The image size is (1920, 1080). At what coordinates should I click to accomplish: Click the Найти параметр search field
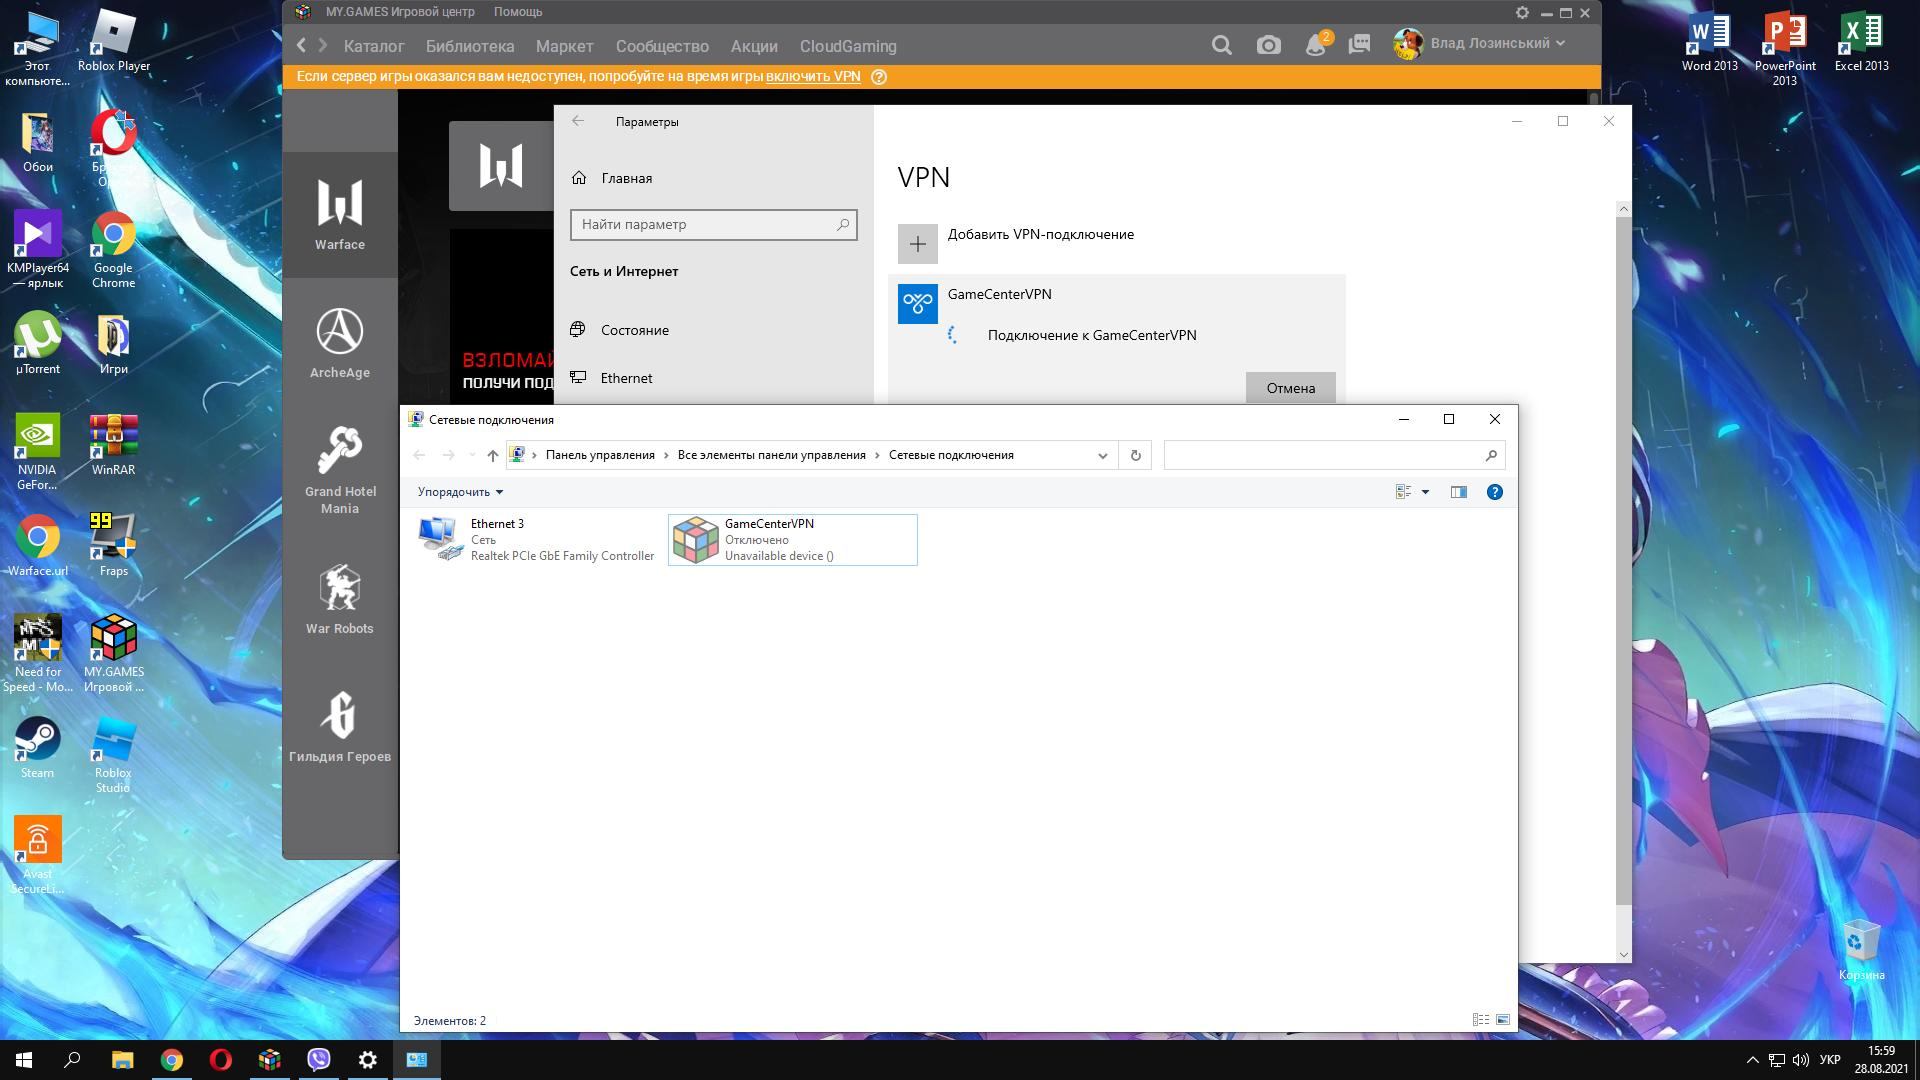coord(713,225)
